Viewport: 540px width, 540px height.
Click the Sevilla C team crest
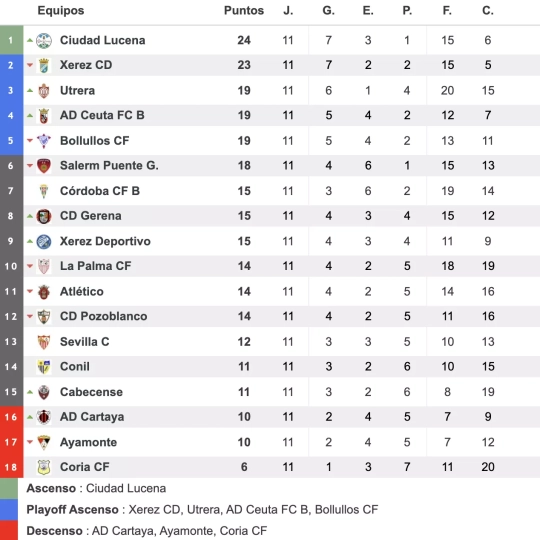pyautogui.click(x=44, y=342)
